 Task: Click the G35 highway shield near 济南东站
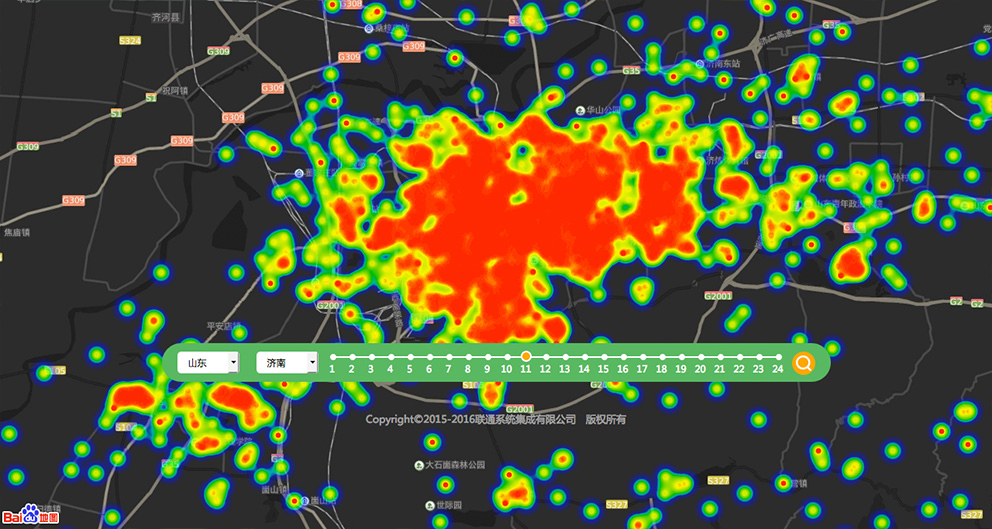tap(630, 71)
